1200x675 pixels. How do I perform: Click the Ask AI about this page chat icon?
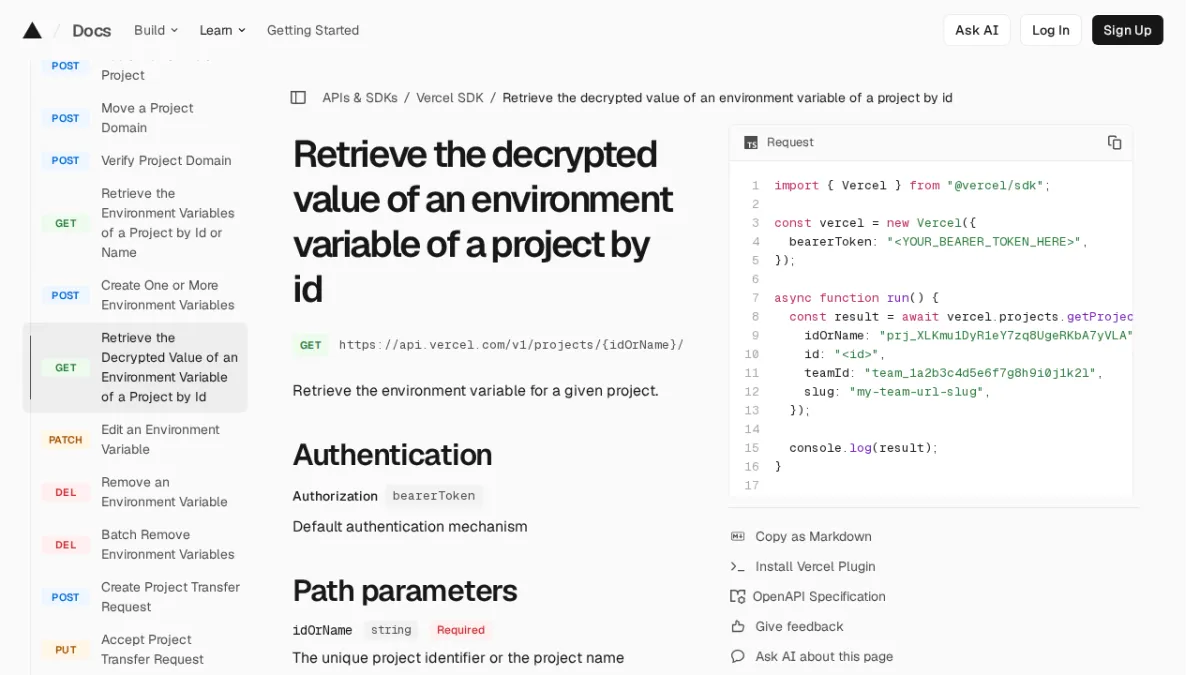pyautogui.click(x=738, y=656)
